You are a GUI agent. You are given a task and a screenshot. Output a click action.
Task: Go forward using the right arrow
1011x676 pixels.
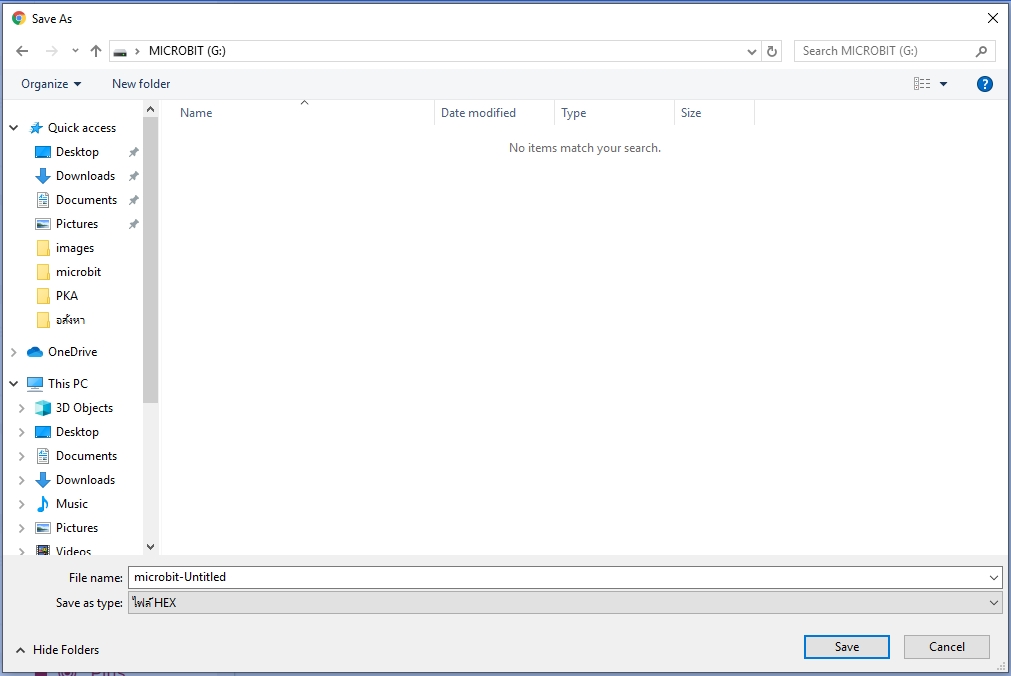tap(52, 51)
